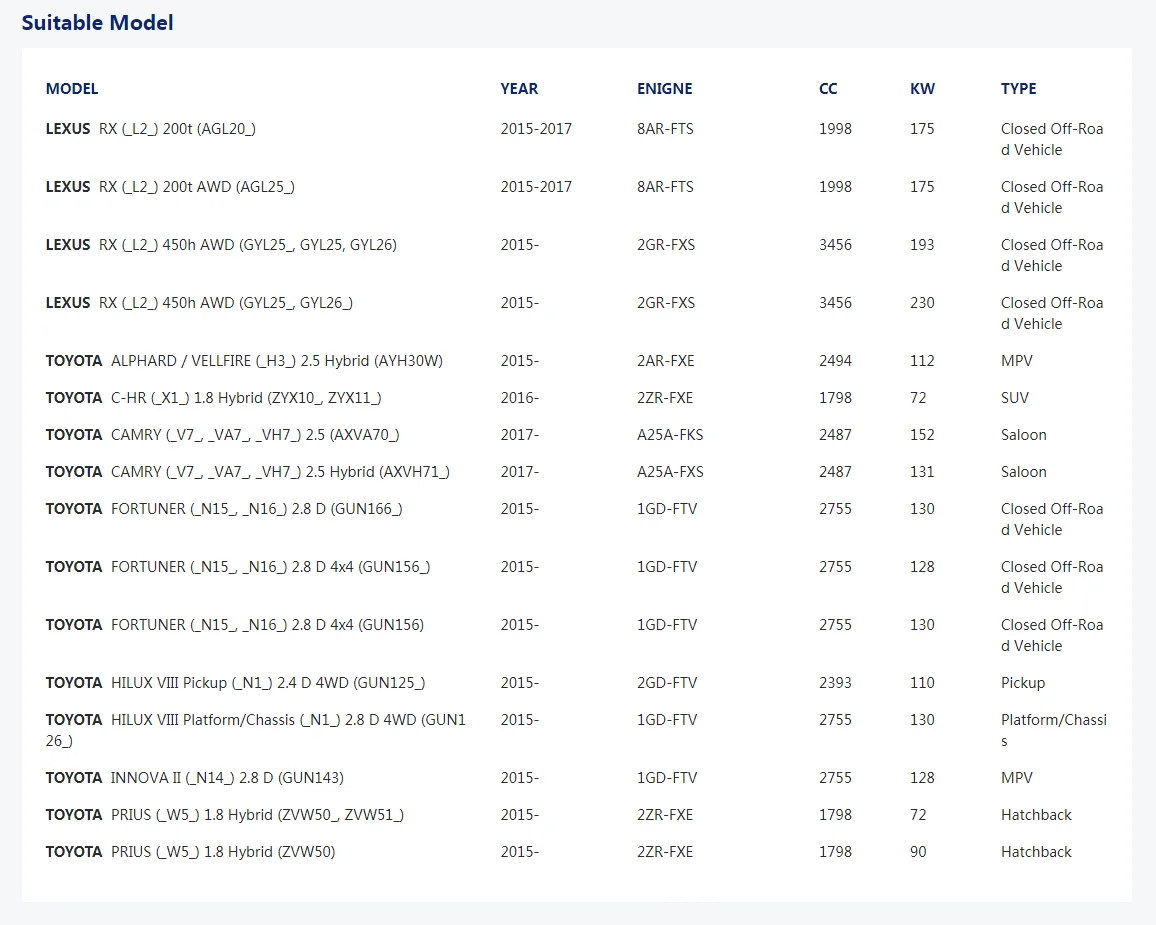Click CC value 3456 in 230 KW row

point(835,303)
